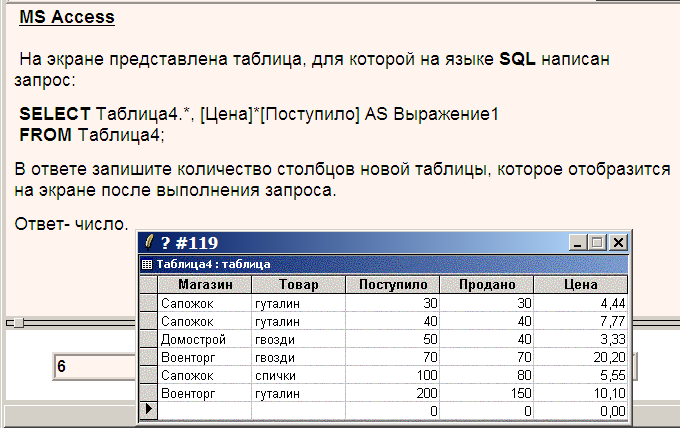
Task: Click row selector for Домострой row
Action: pyautogui.click(x=149, y=340)
